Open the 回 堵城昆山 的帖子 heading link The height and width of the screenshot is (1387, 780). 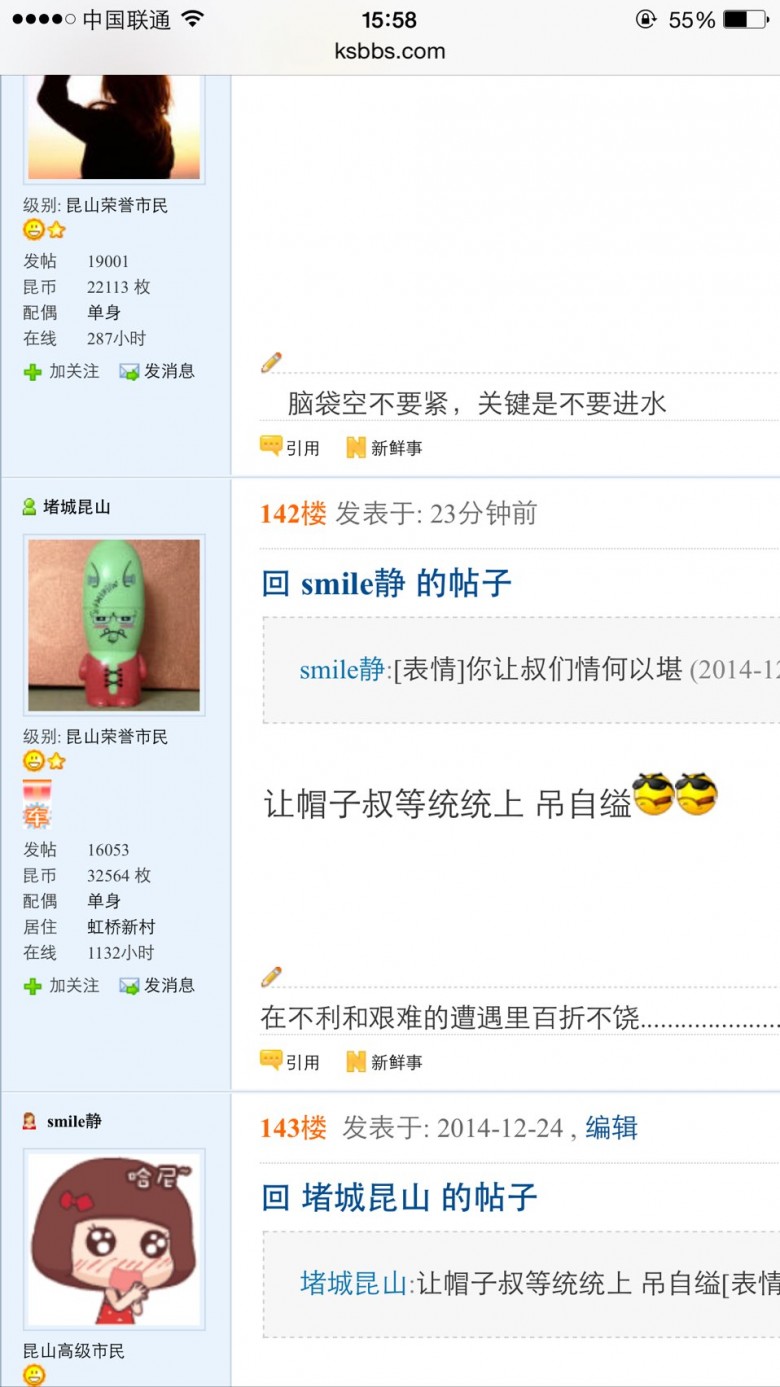(x=399, y=1197)
